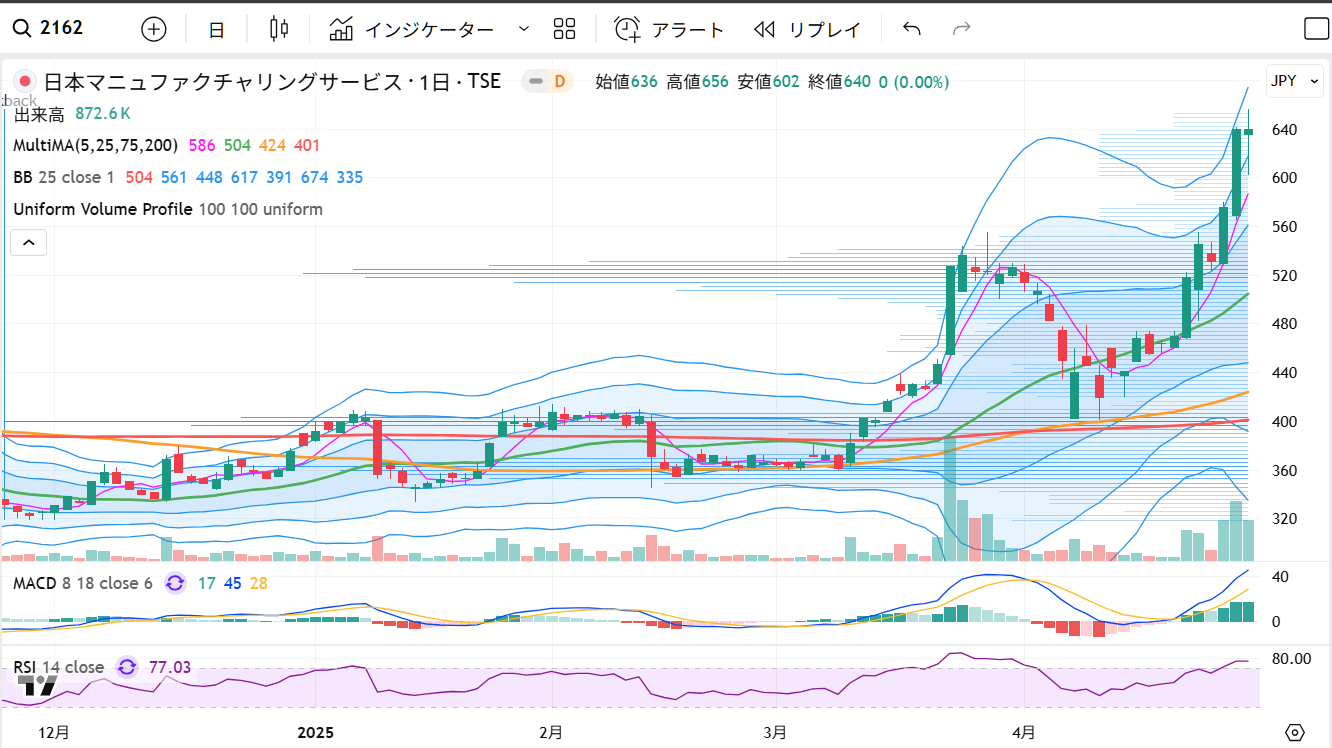Redo the last chart action

tap(962, 29)
